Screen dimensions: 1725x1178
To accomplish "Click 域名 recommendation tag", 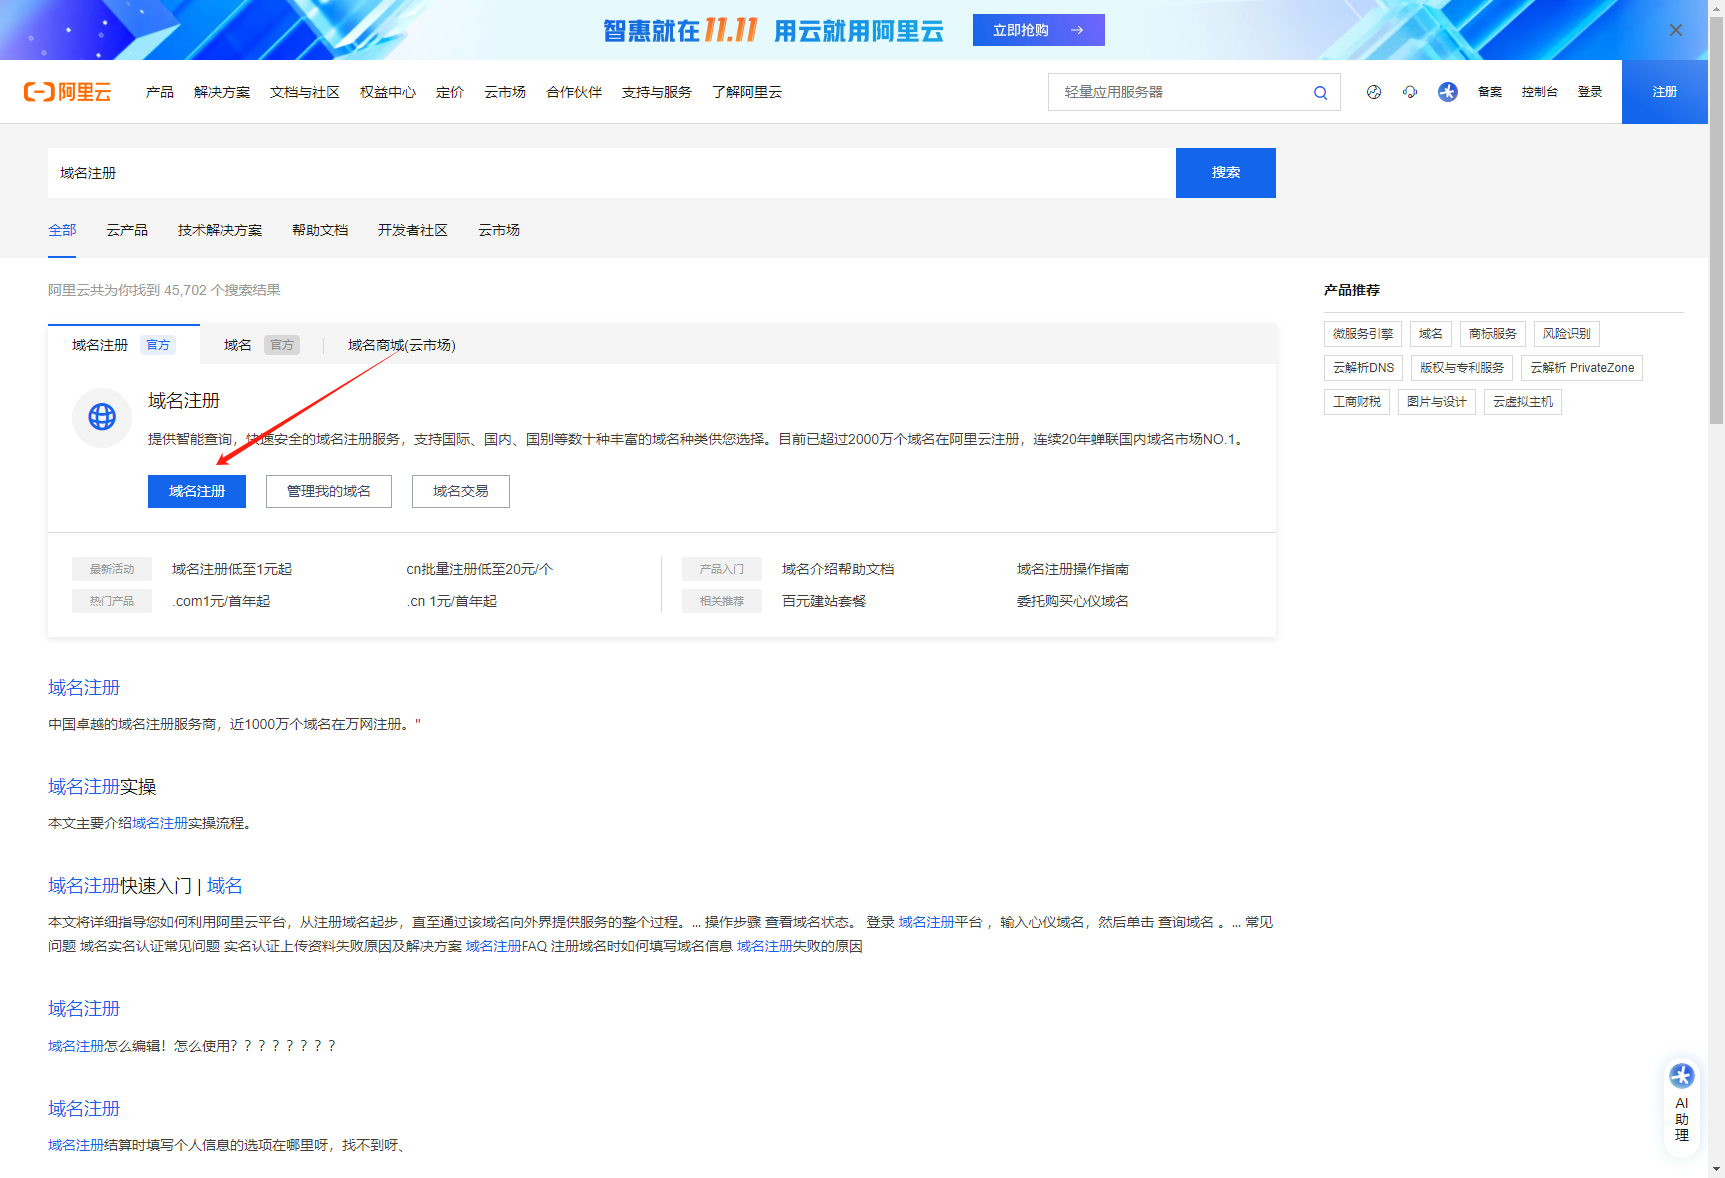I will point(1431,334).
